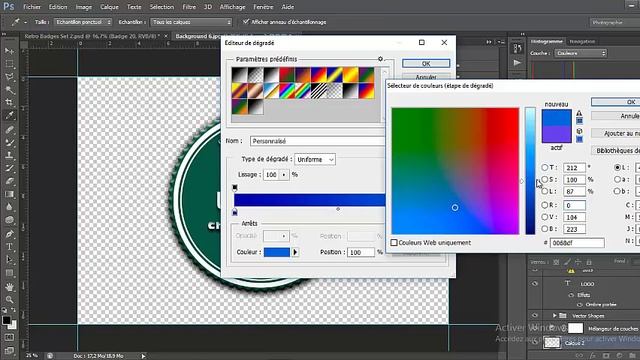Select the Path Selection tool
This screenshot has height=360, width=640.
tap(9, 260)
